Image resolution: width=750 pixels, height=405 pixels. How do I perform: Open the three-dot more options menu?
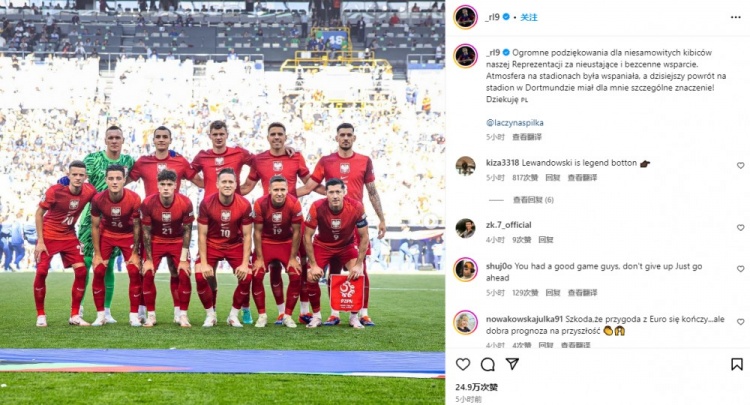coord(736,17)
